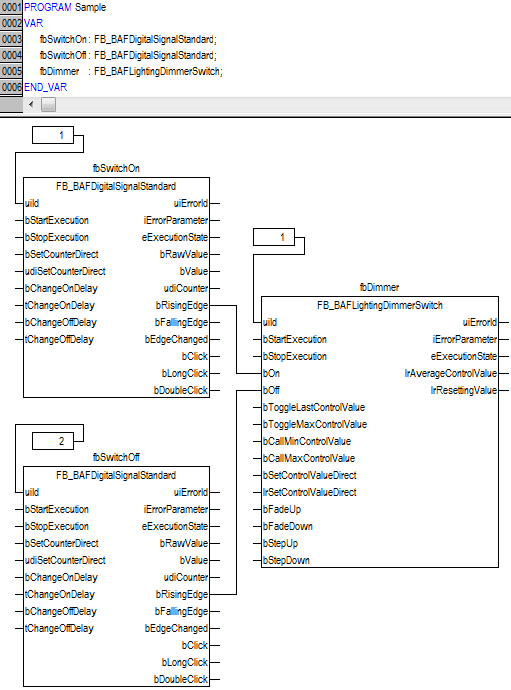The width and height of the screenshot is (511, 690).
Task: Select the udiSetCounterDirect input of fbSwitchOn
Action: (65, 272)
